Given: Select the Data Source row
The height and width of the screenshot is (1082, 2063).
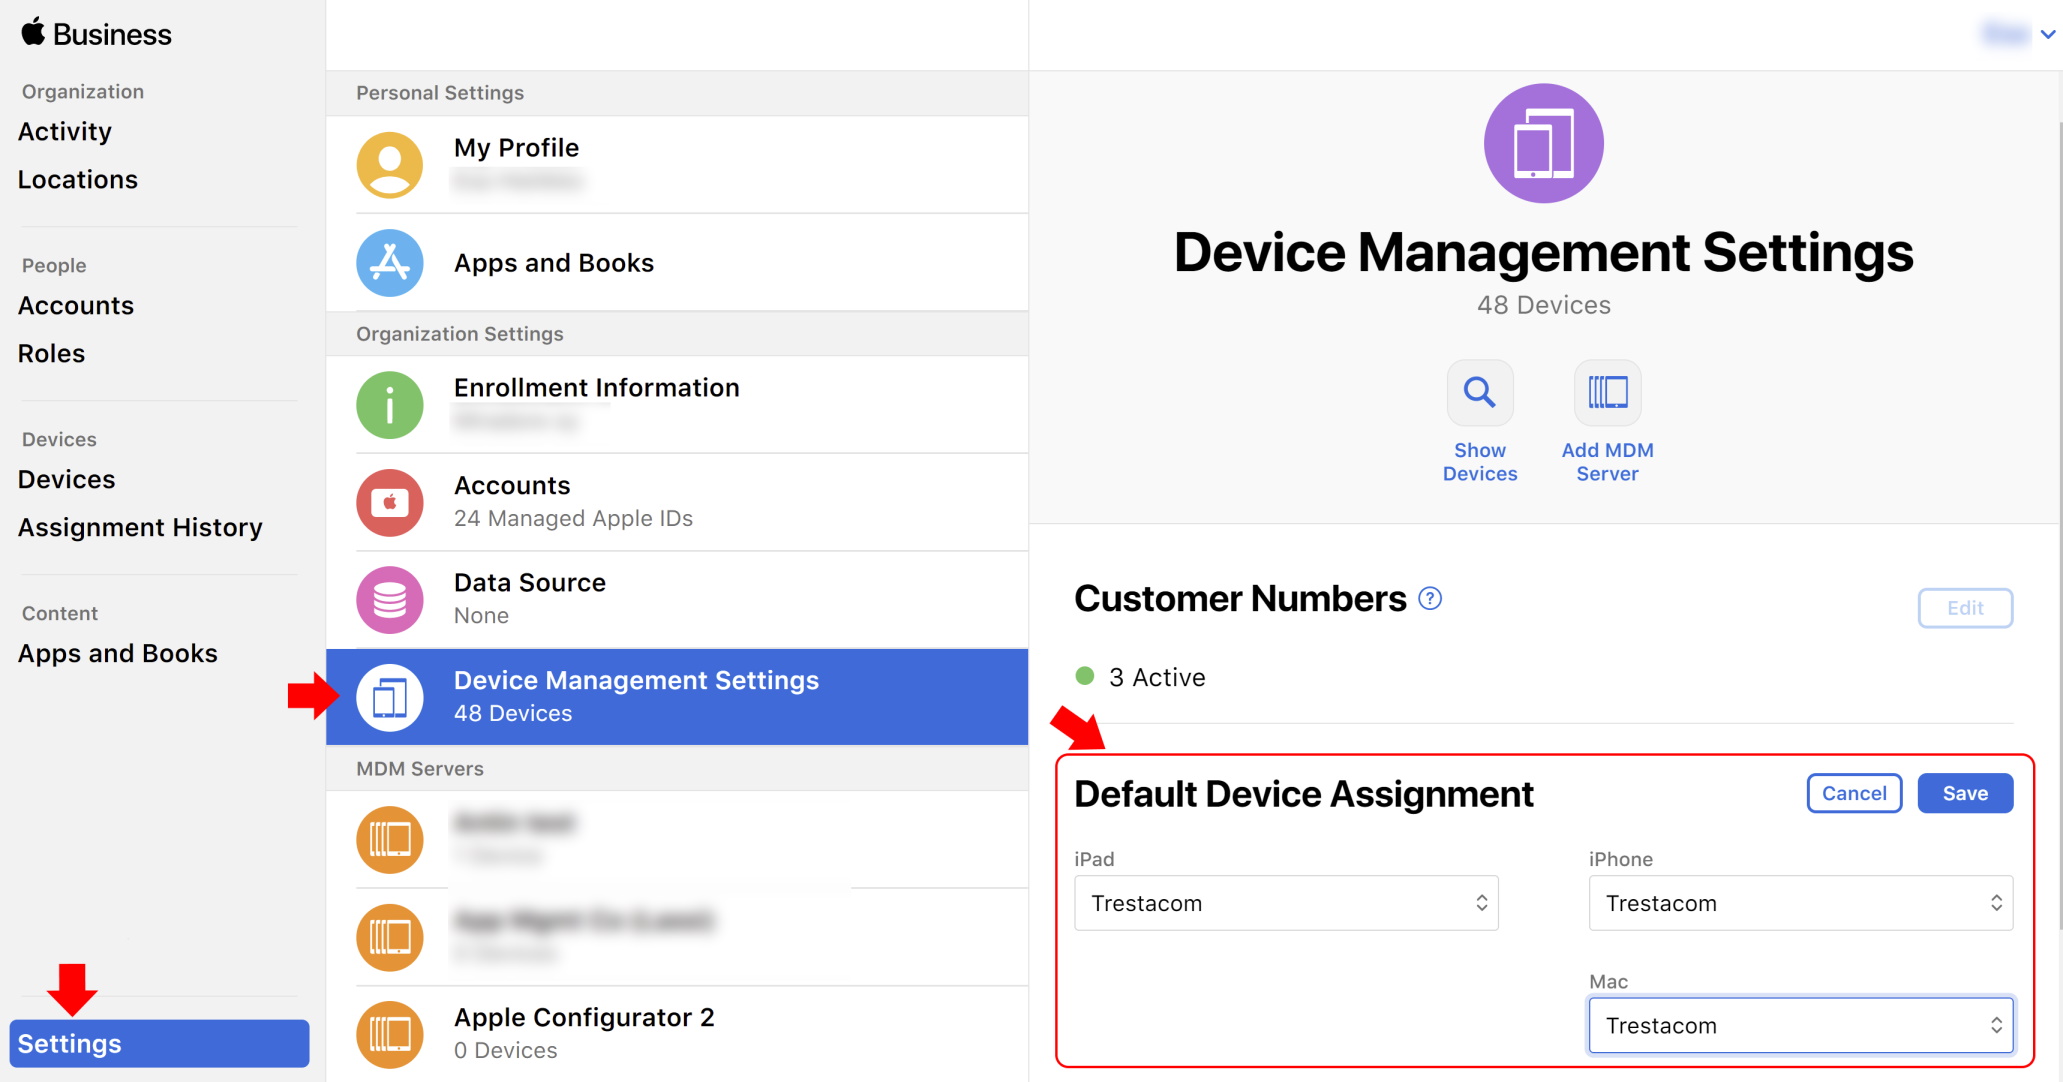Looking at the screenshot, I should [x=677, y=600].
